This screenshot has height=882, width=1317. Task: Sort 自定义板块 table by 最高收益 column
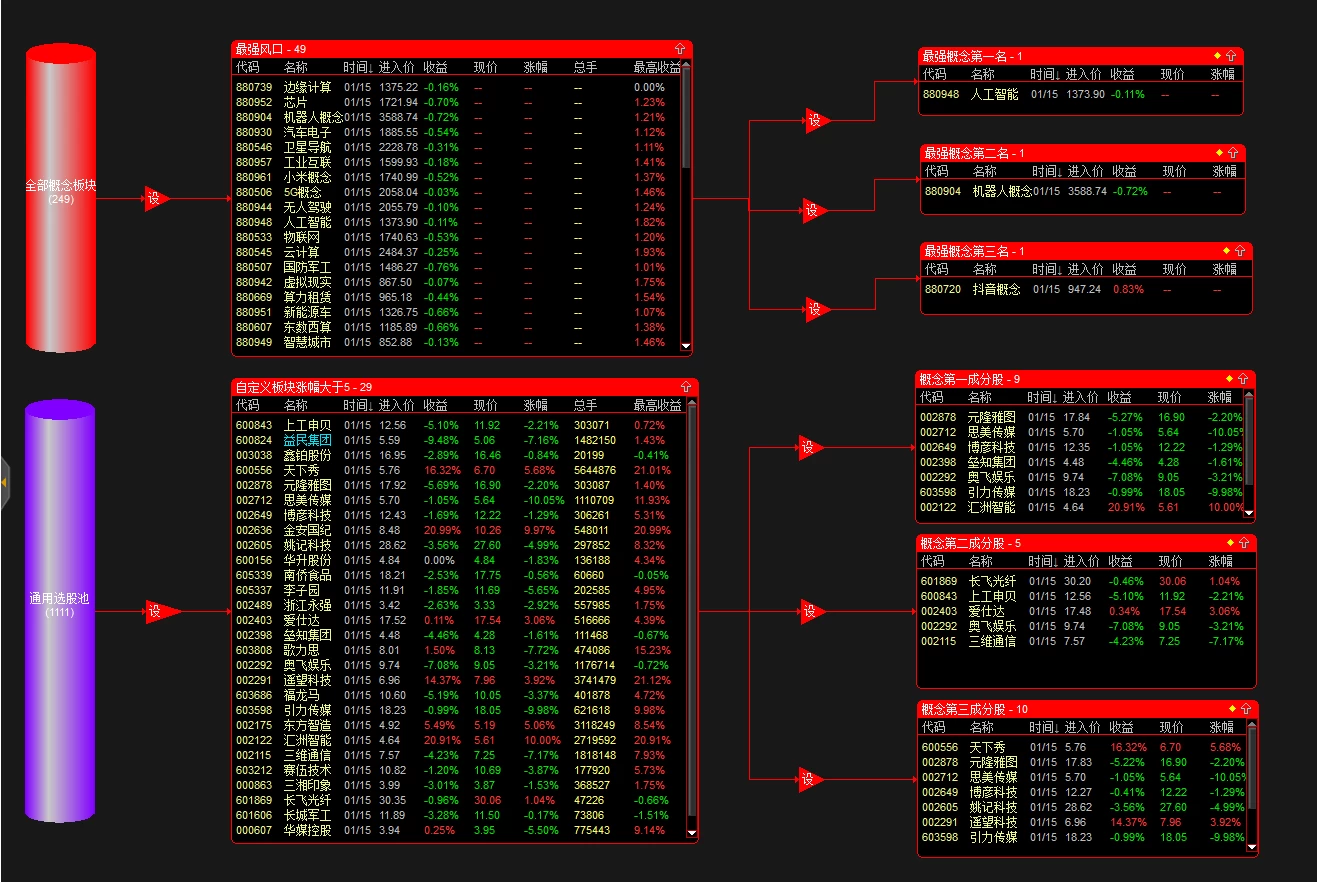tap(657, 405)
